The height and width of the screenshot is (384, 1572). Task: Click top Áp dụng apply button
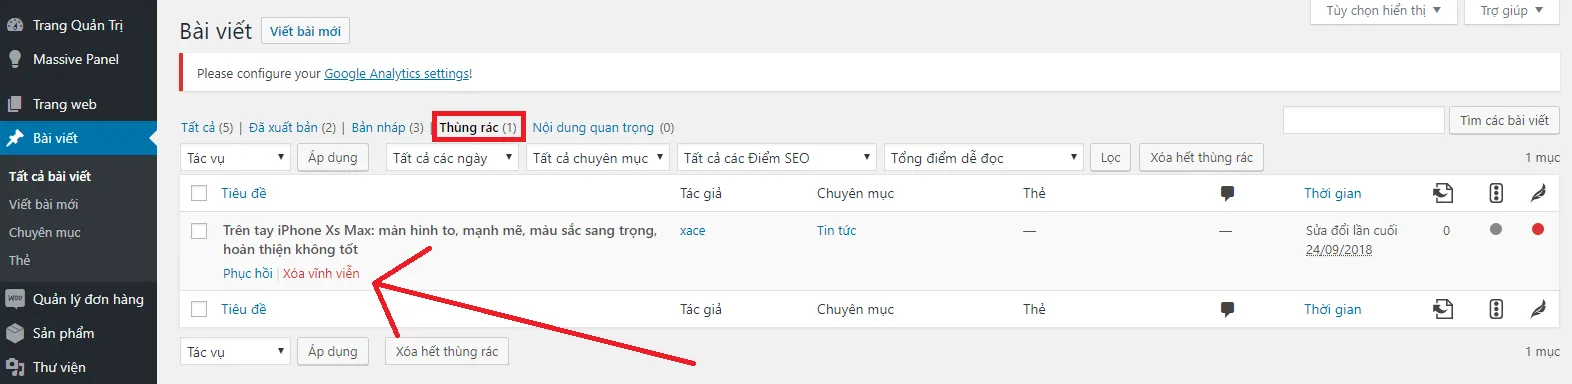(333, 158)
